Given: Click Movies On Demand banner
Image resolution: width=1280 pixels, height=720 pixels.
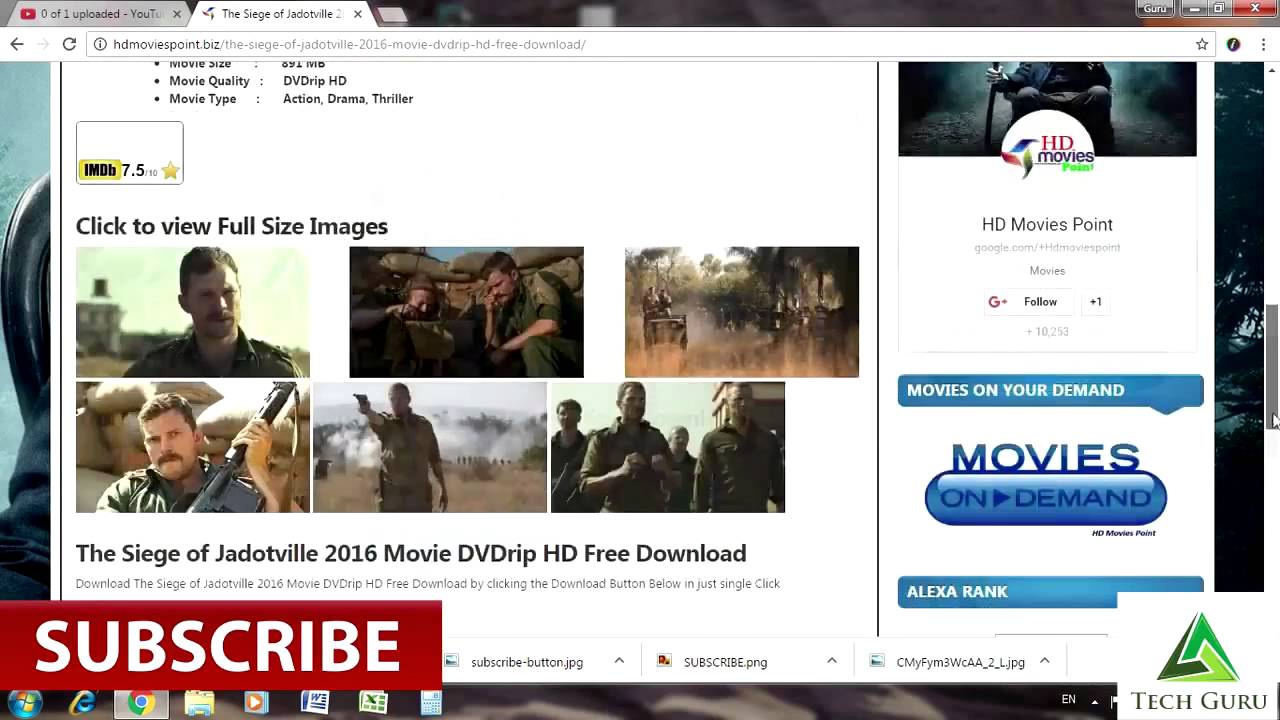Looking at the screenshot, I should point(1046,488).
